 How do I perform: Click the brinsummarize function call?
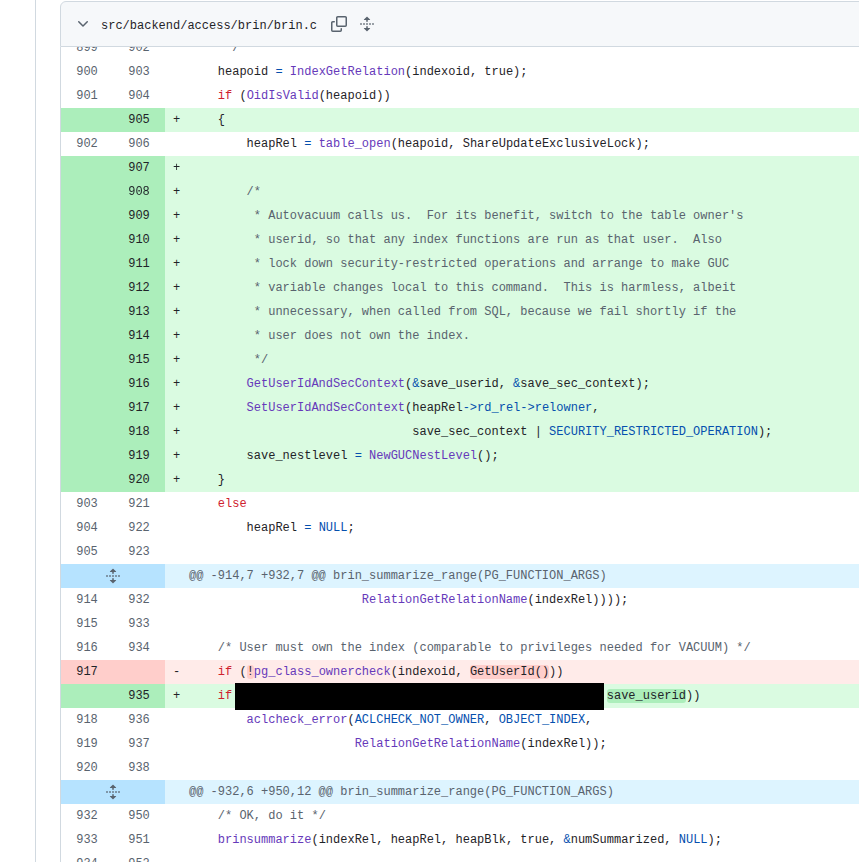tap(264, 839)
